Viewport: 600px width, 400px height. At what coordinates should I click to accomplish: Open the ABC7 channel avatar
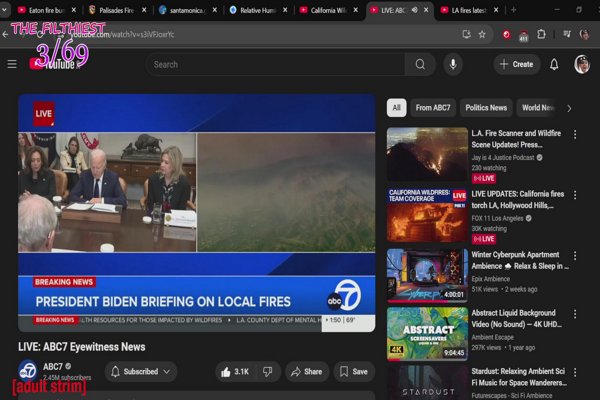(x=28, y=371)
